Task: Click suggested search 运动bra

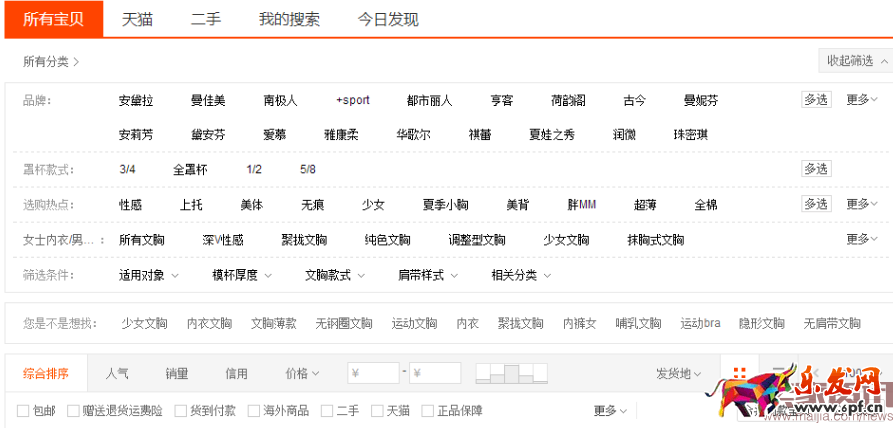Action: pos(700,324)
